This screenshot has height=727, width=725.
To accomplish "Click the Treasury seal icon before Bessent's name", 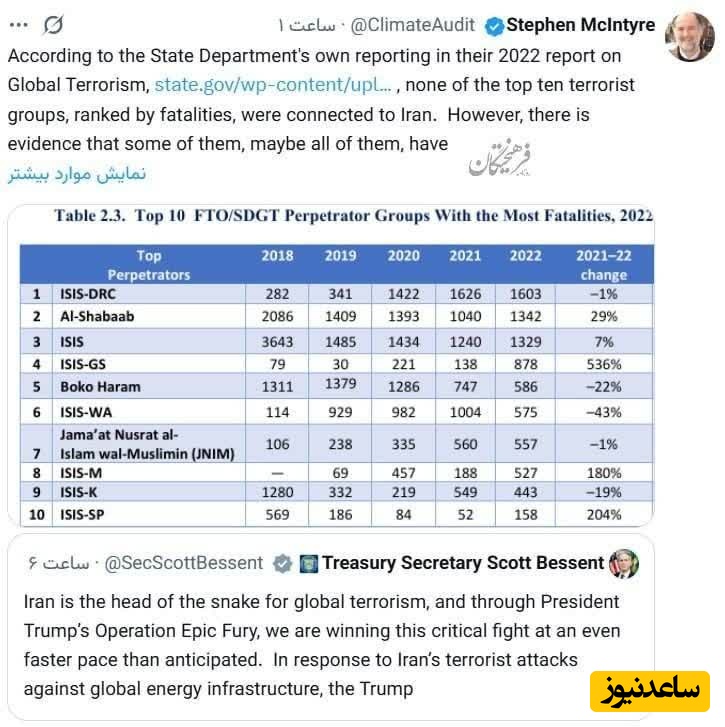I will tap(309, 564).
